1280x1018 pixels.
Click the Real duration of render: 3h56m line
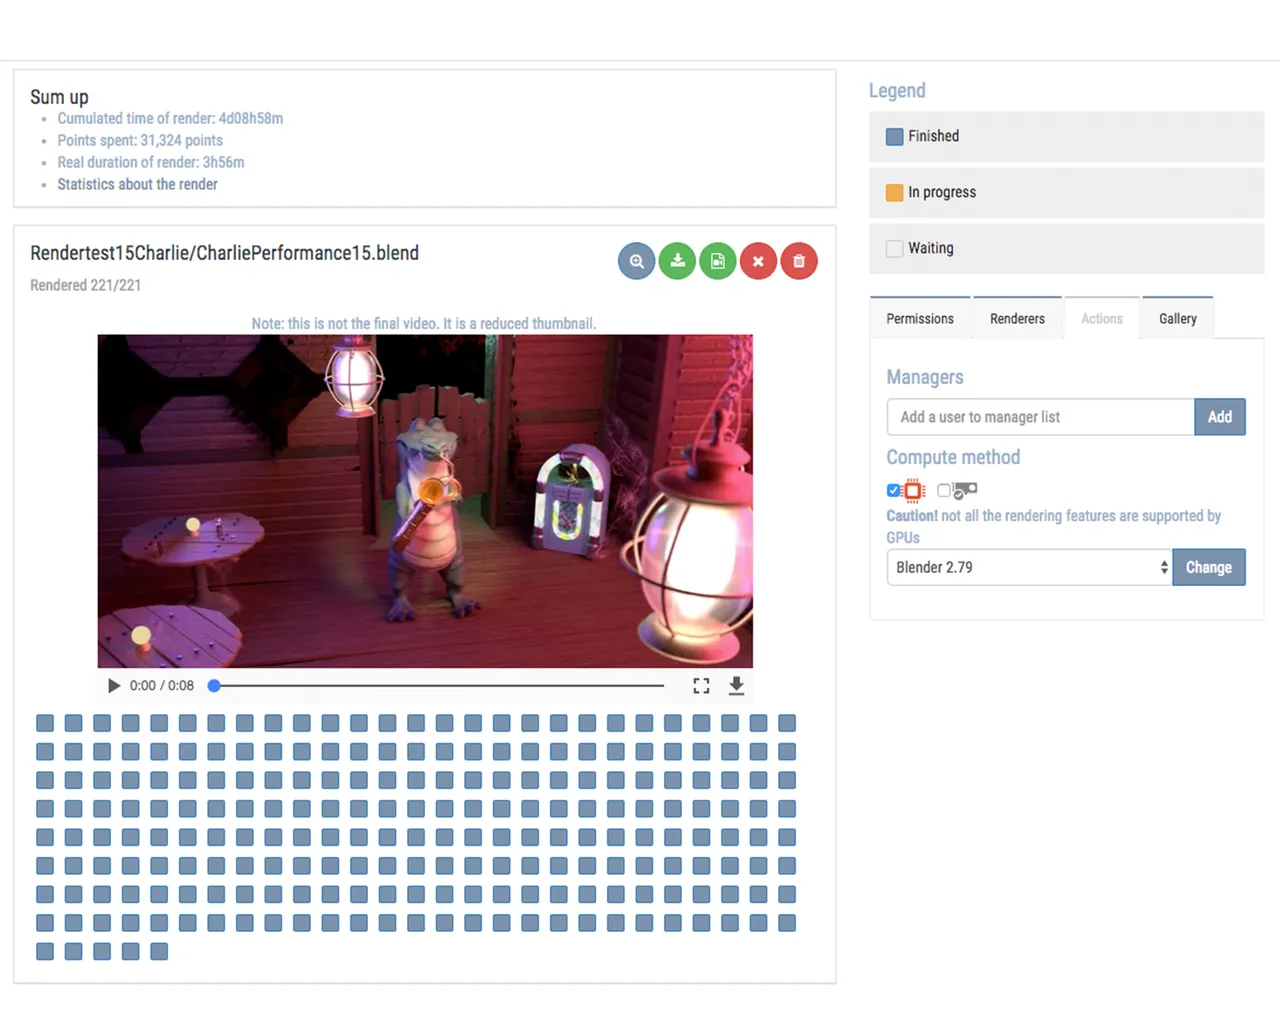coord(151,162)
